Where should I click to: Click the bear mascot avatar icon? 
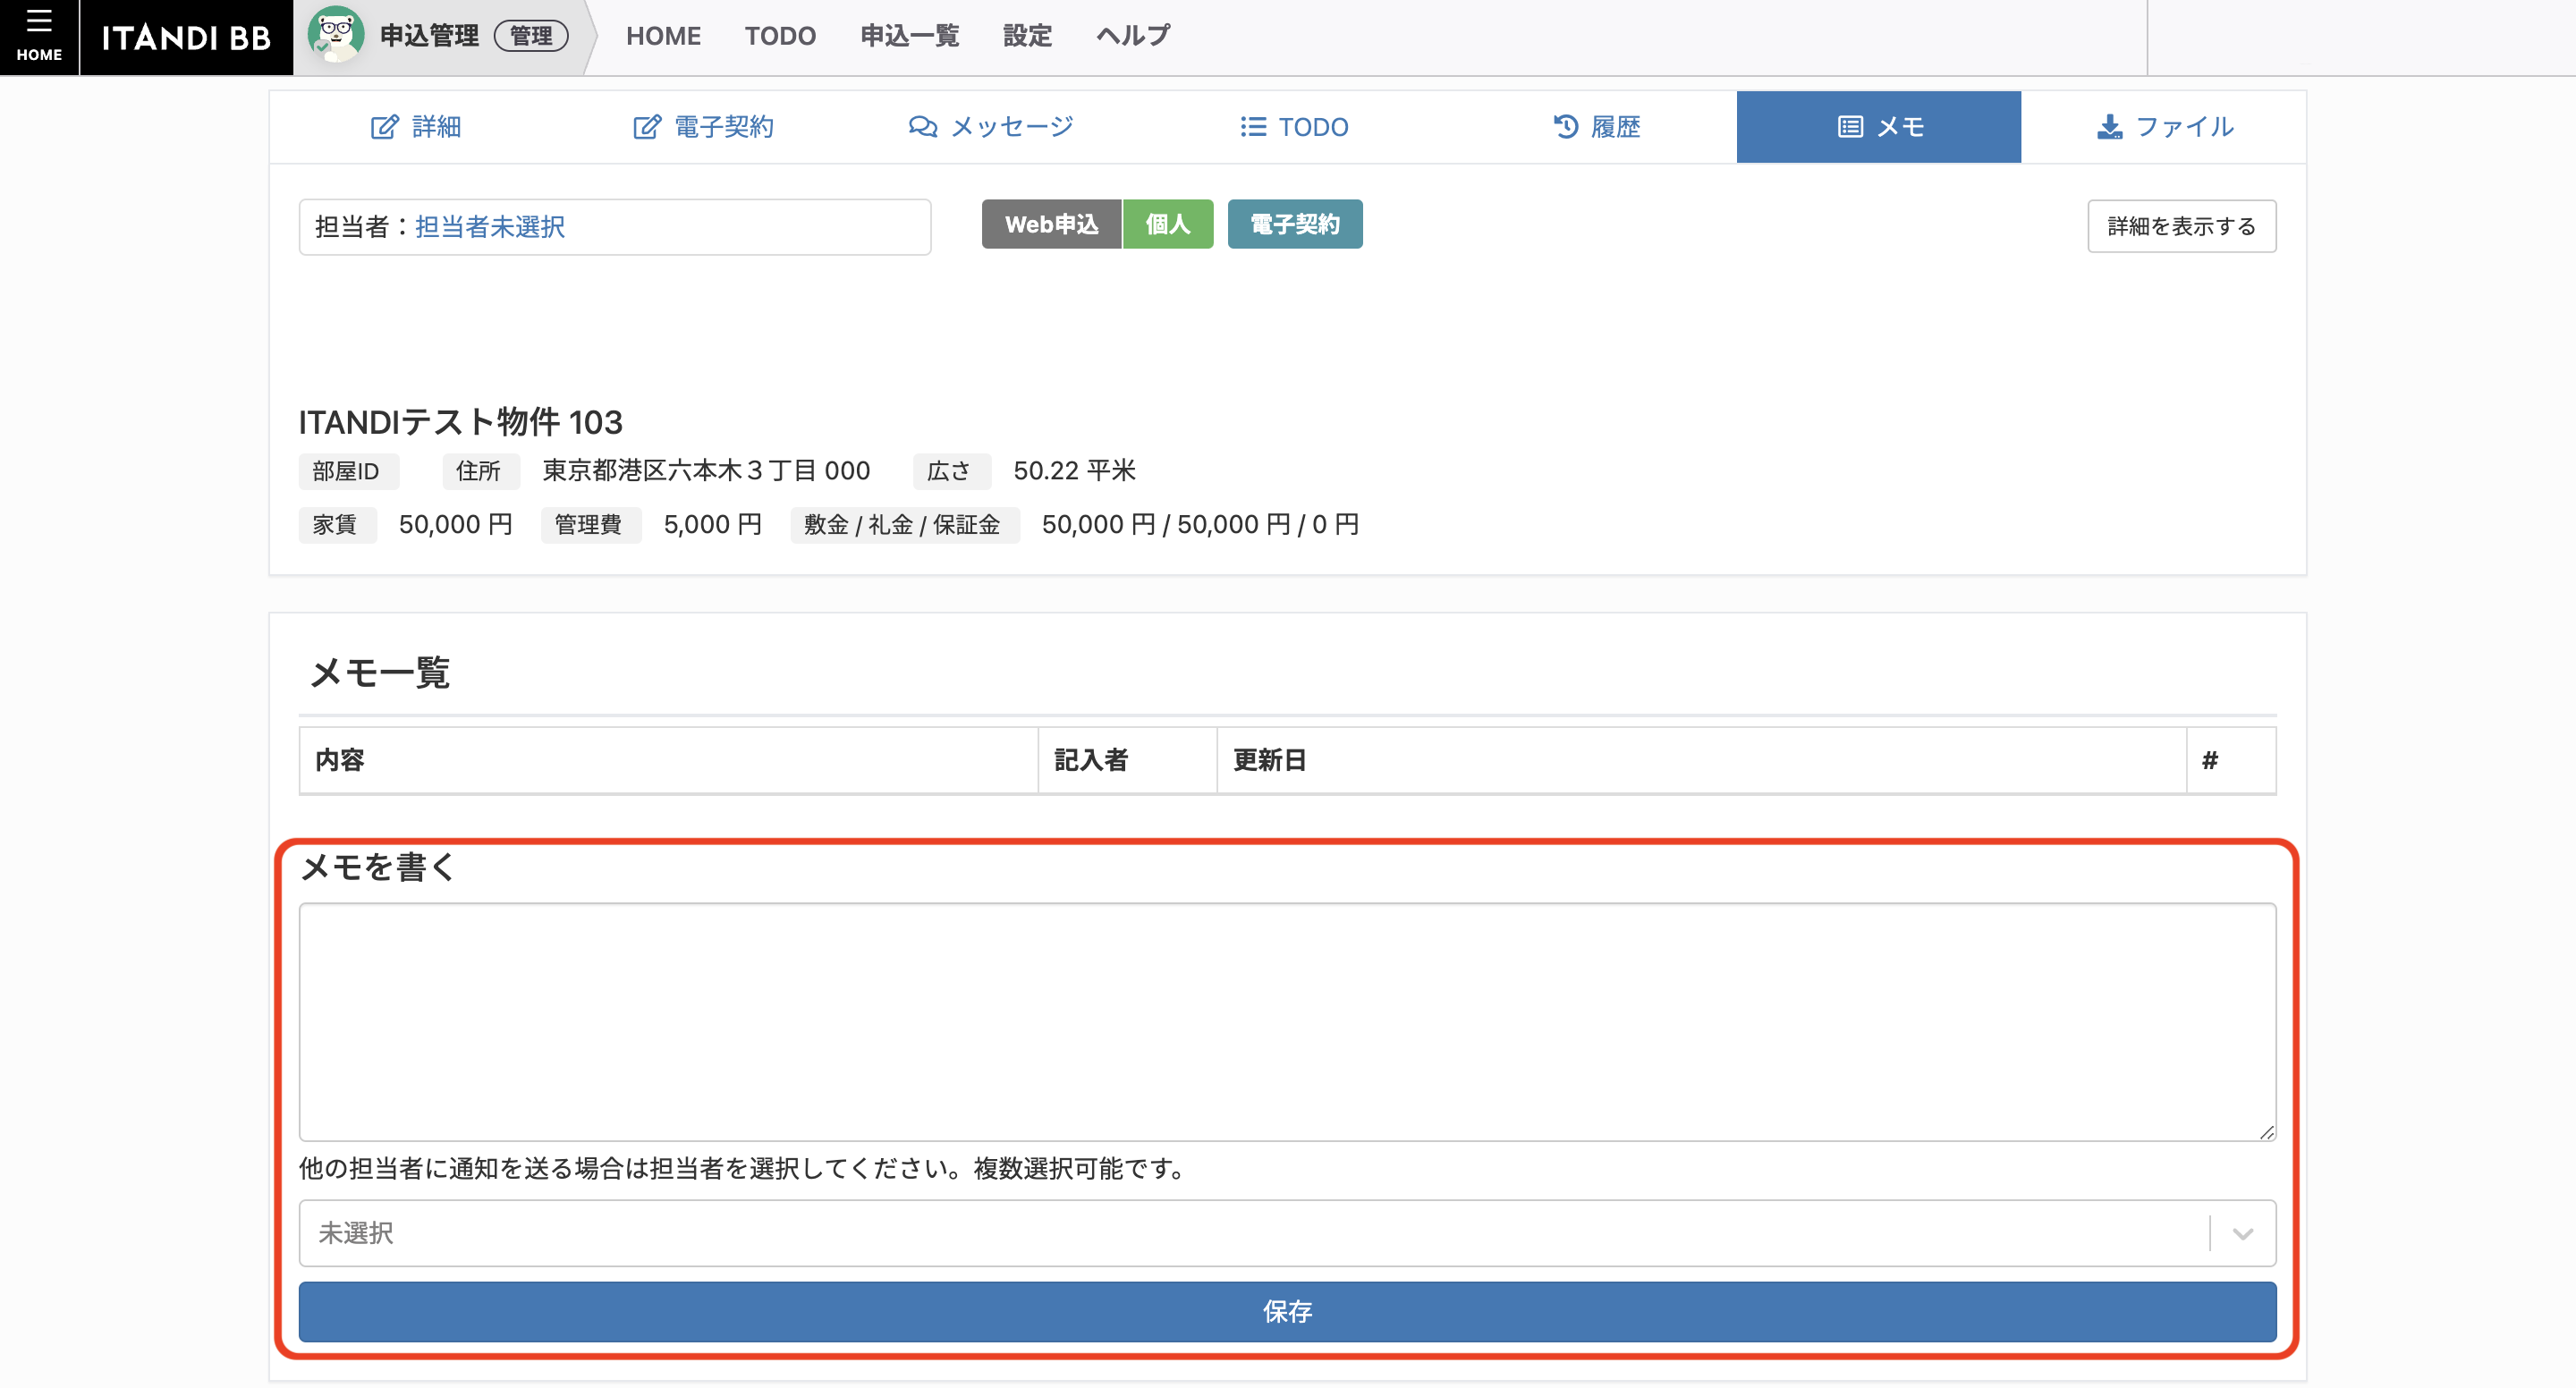[x=336, y=35]
